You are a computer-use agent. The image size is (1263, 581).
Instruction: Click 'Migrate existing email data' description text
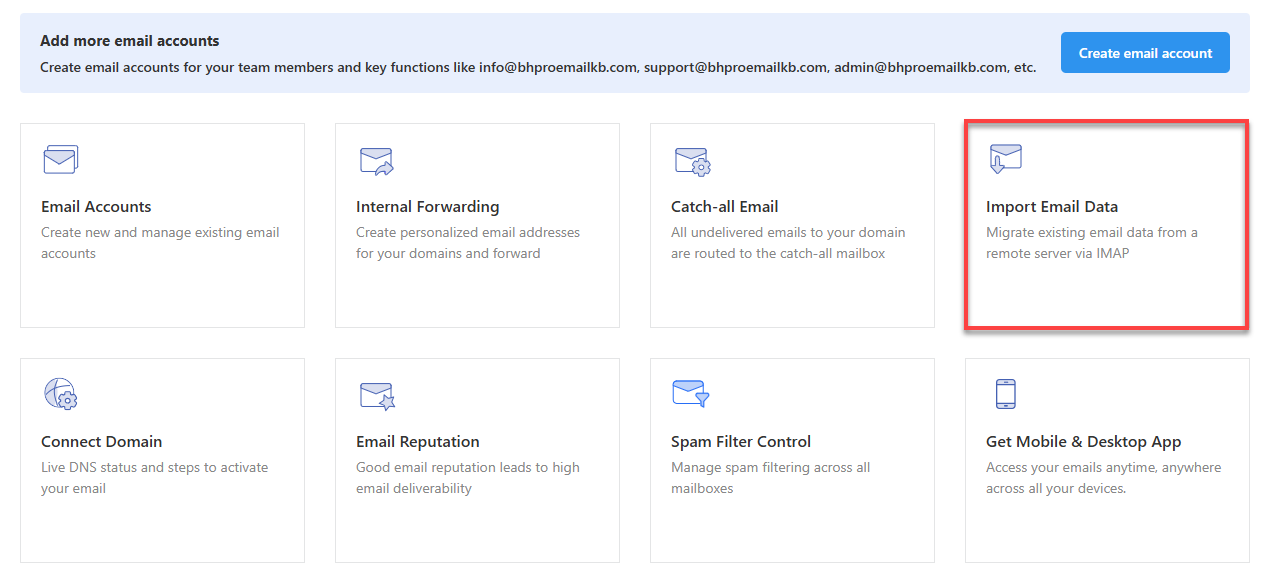[x=1092, y=243]
